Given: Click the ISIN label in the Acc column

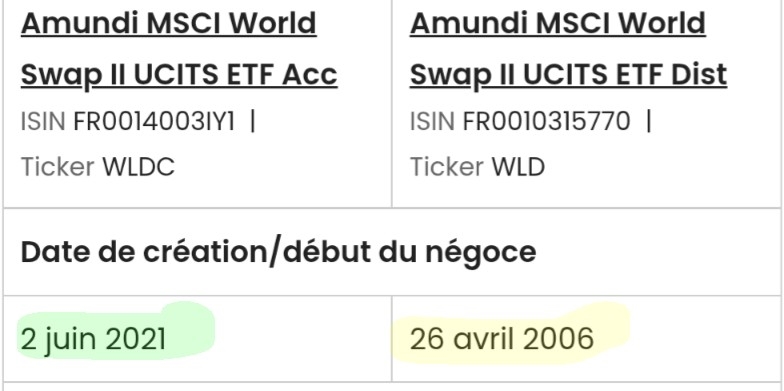Looking at the screenshot, I should pyautogui.click(x=43, y=122).
